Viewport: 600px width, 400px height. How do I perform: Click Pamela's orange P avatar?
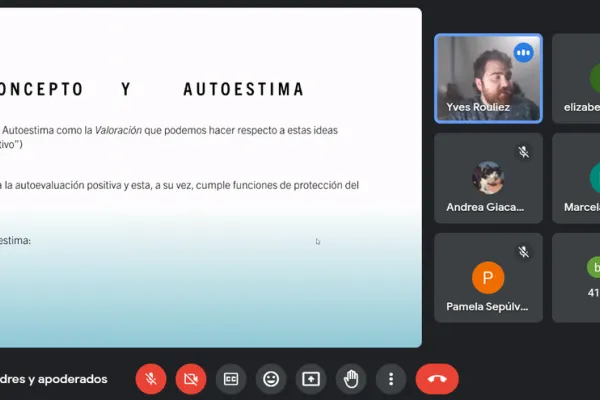[488, 278]
